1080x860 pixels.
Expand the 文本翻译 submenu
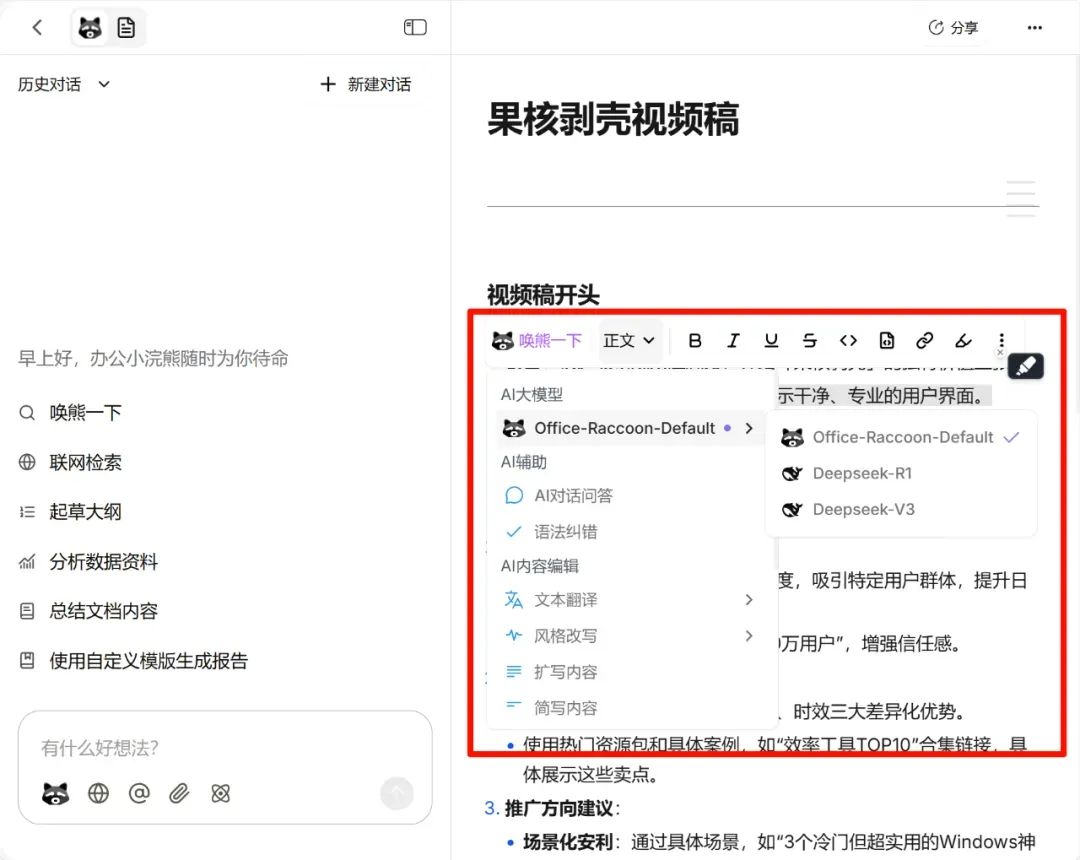point(630,600)
